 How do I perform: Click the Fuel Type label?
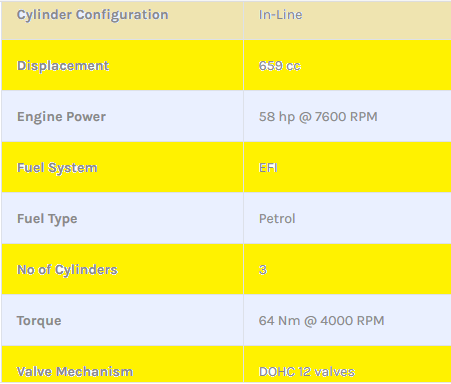click(x=47, y=219)
